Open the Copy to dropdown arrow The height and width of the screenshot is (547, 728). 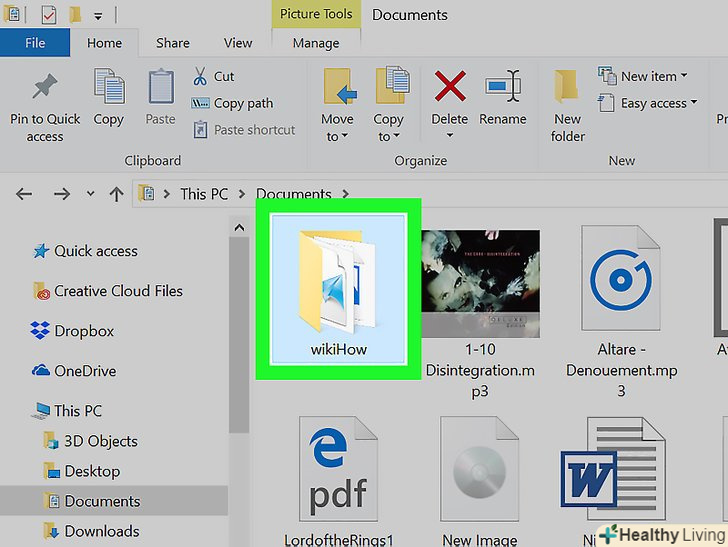point(396,136)
